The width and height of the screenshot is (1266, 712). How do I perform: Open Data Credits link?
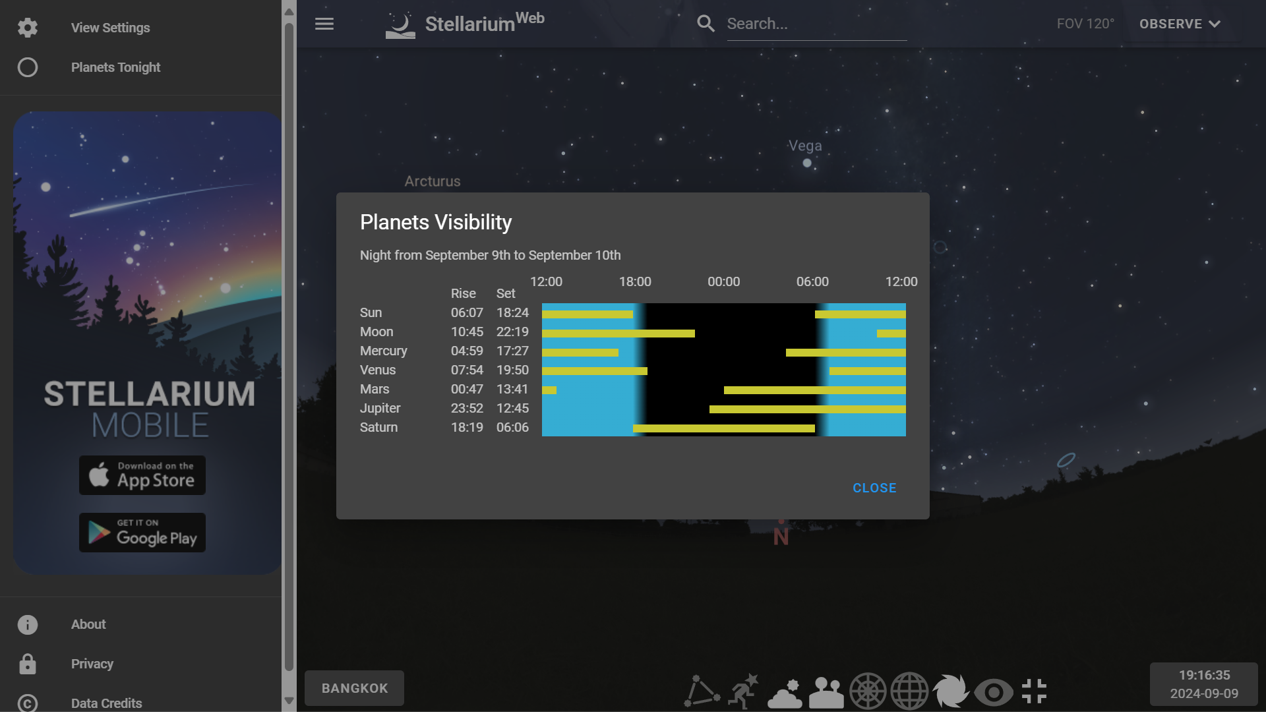point(106,702)
